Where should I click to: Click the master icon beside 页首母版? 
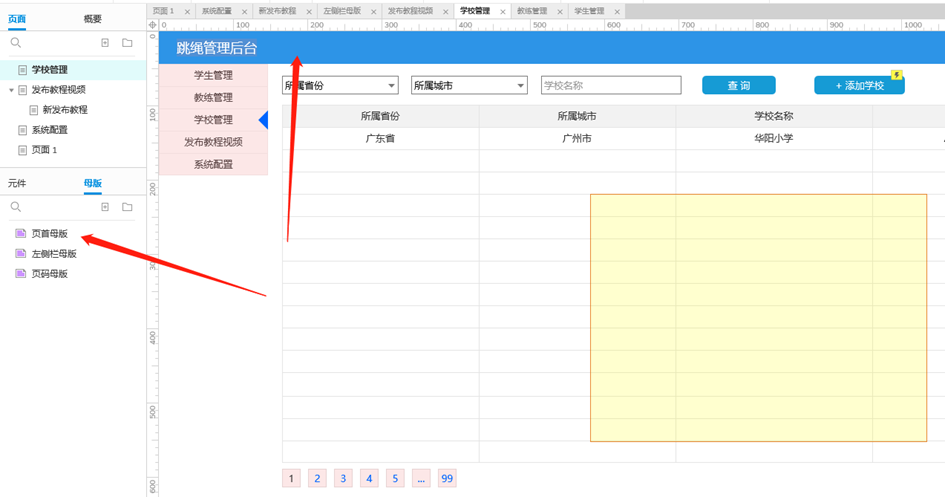click(x=20, y=233)
